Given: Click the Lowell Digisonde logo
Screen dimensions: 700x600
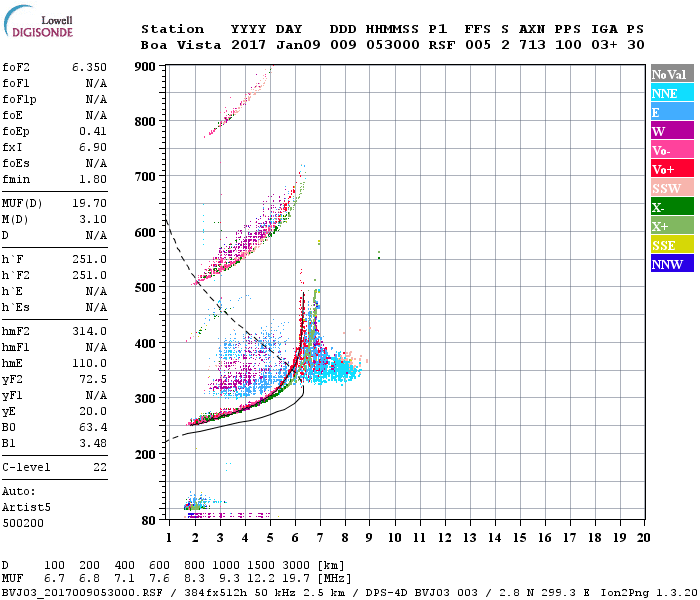Looking at the screenshot, I should pos(38,21).
